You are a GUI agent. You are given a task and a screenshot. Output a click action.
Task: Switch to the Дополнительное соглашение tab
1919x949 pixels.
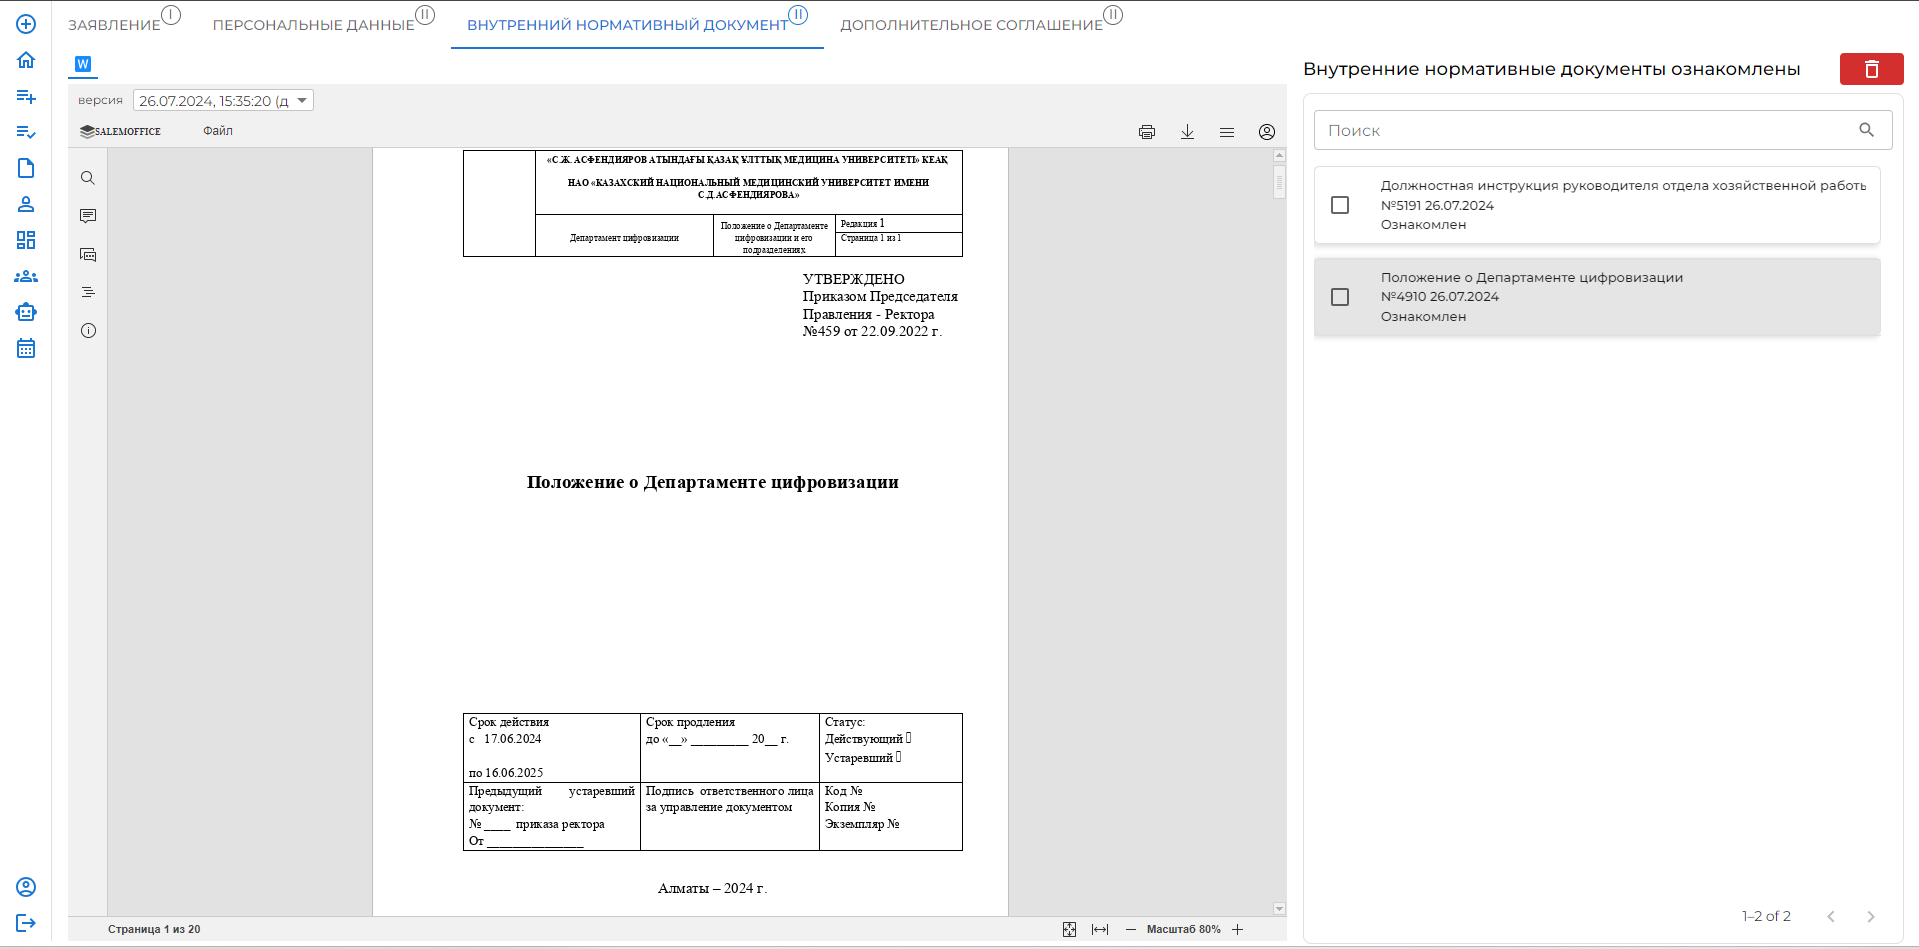pyautogui.click(x=971, y=25)
